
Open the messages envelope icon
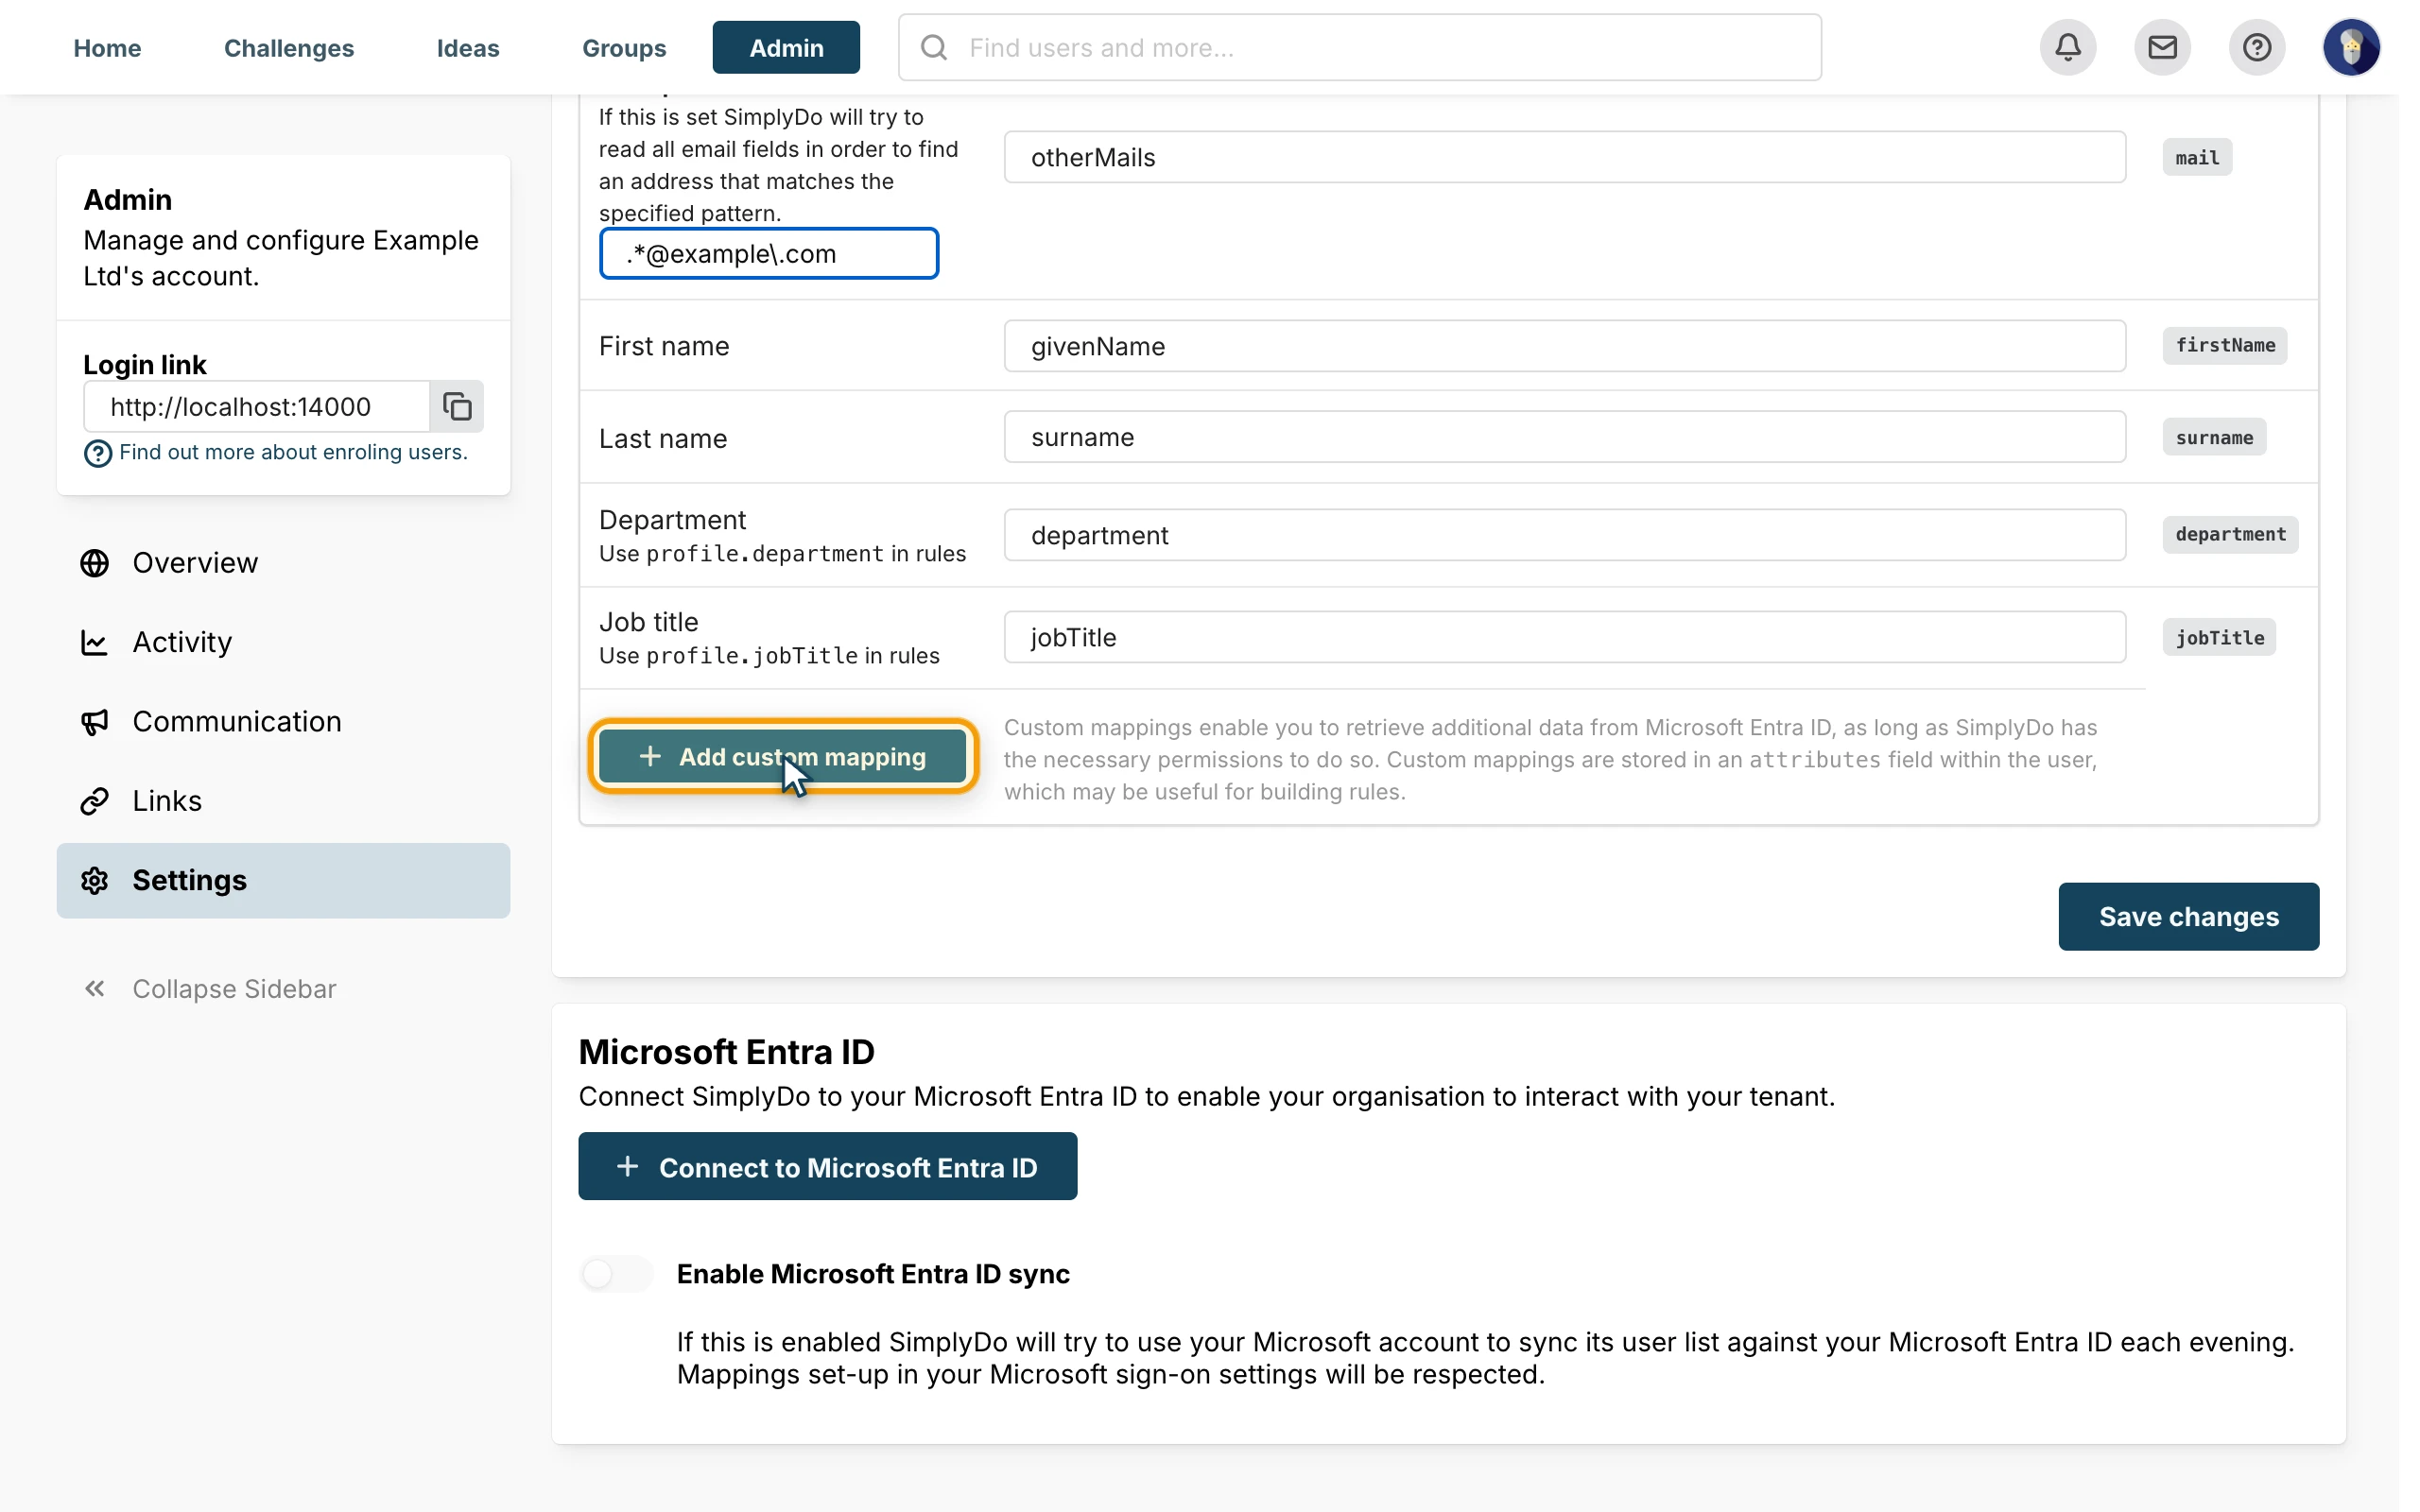click(2162, 47)
